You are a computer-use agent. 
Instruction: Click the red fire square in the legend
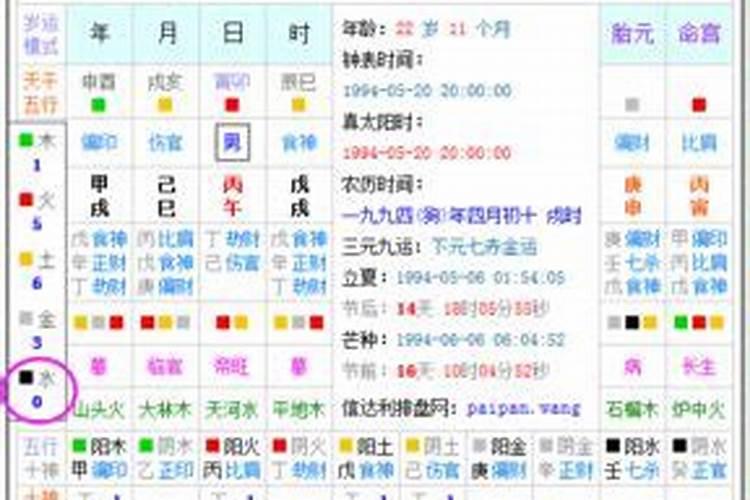click(26, 199)
